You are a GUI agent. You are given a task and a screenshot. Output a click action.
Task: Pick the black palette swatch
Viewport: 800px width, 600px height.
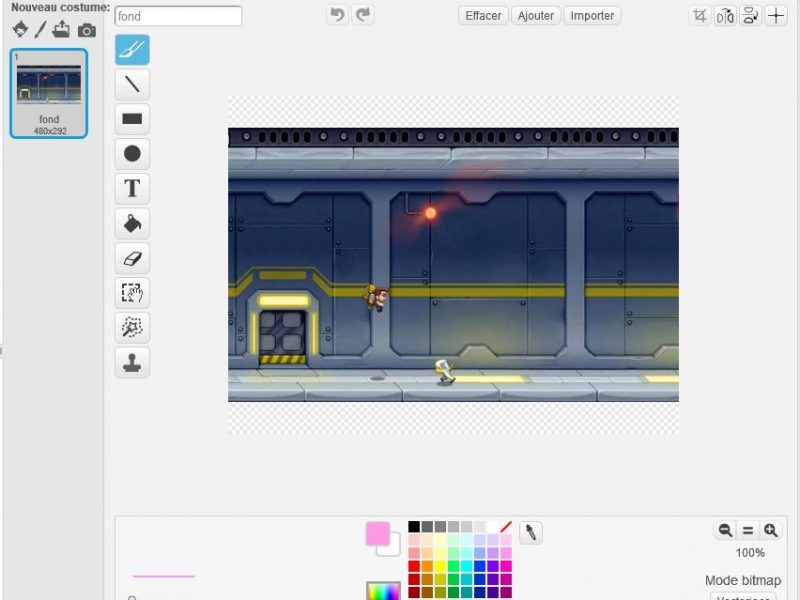(x=414, y=527)
